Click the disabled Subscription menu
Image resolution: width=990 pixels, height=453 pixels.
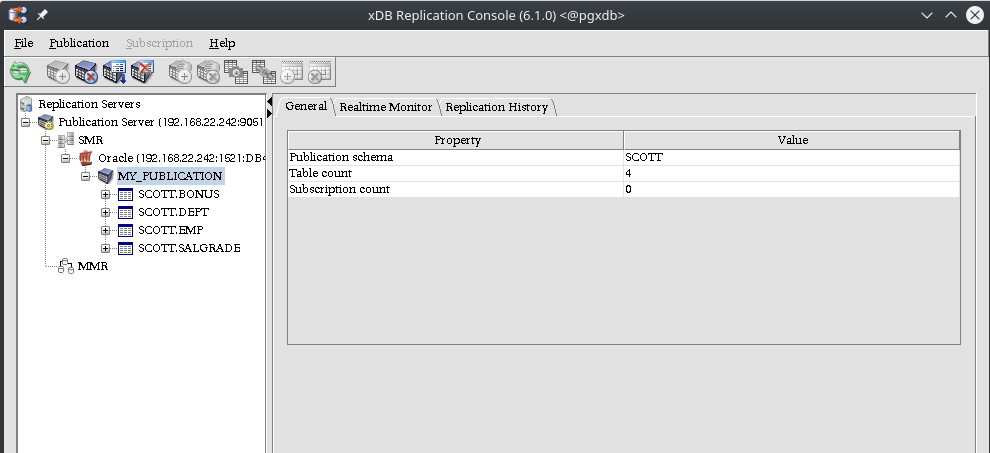(159, 43)
